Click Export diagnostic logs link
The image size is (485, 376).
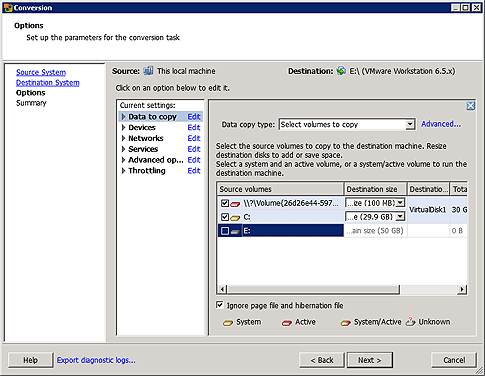point(96,360)
